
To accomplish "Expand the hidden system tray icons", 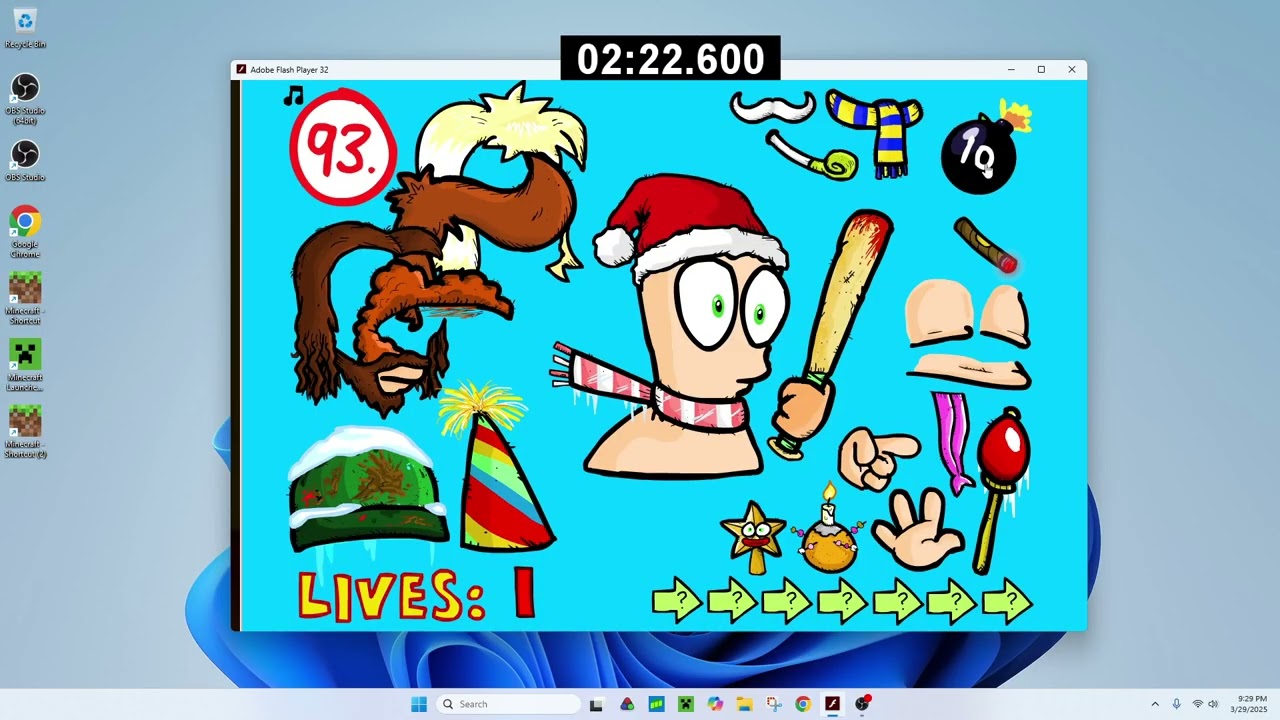I will tap(1155, 704).
